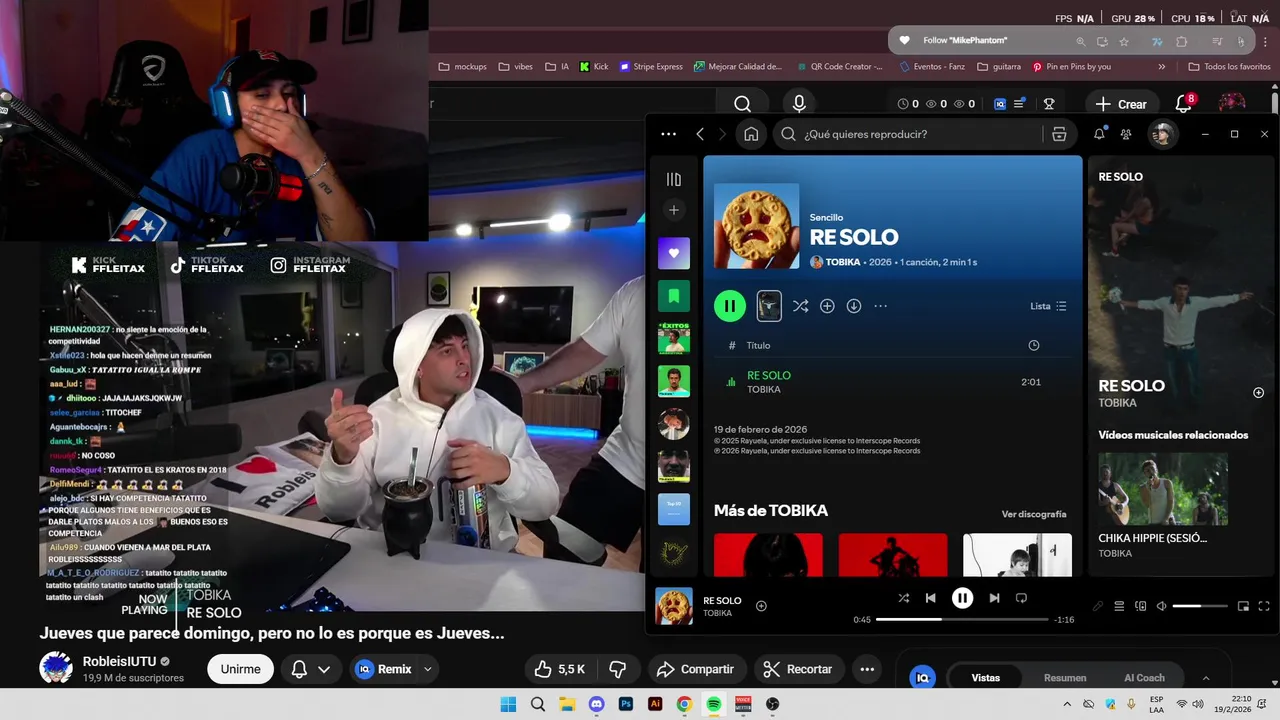Open Spotify play queue

click(1119, 606)
